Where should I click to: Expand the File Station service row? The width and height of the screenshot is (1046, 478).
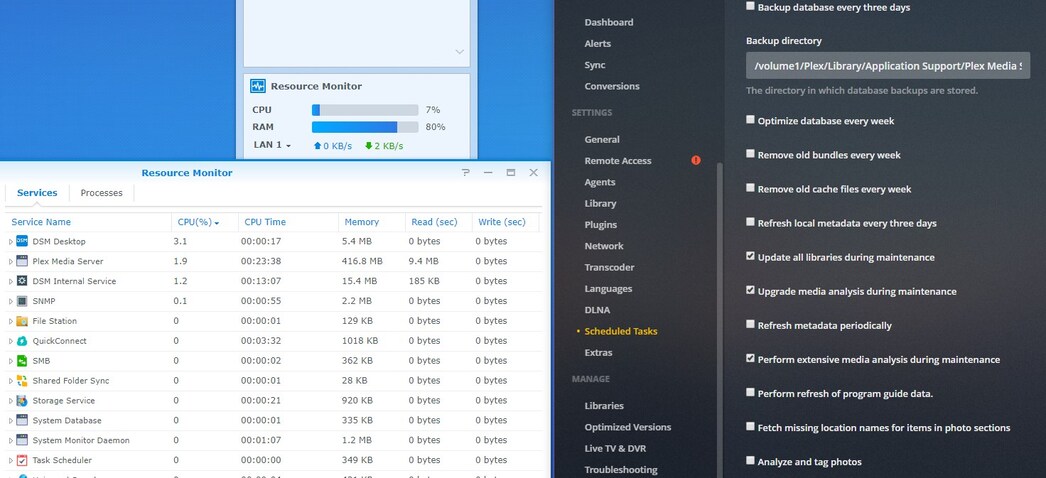(11, 321)
